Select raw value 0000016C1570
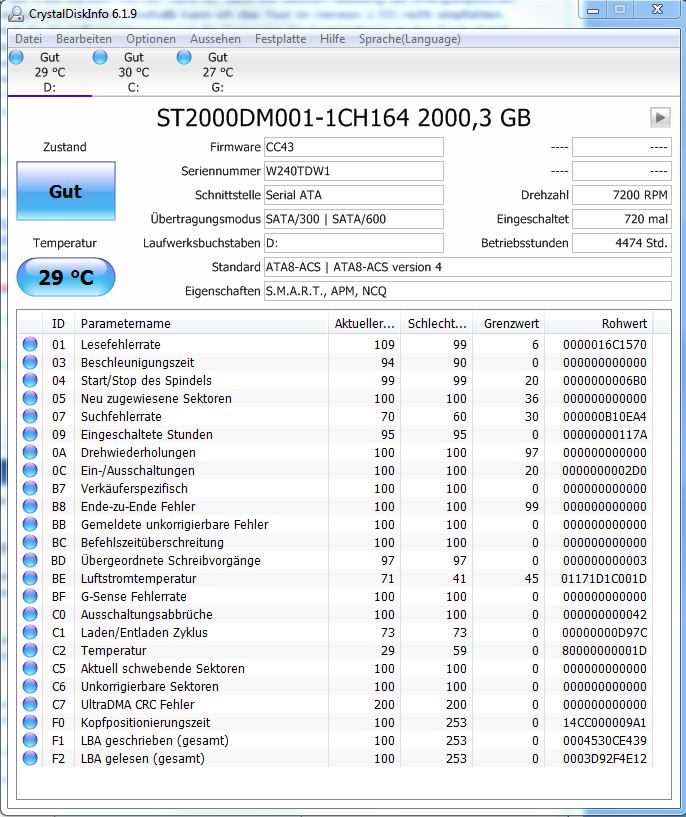This screenshot has height=817, width=686. 605,344
